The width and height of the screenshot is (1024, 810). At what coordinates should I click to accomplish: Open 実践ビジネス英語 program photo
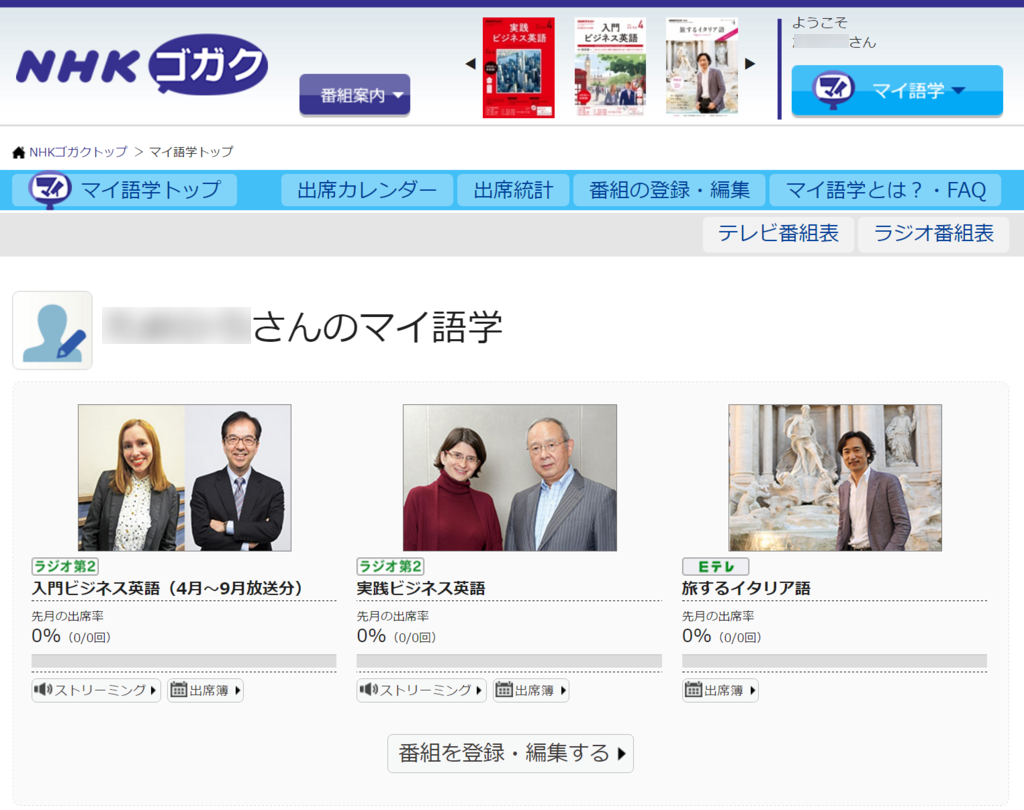point(509,478)
